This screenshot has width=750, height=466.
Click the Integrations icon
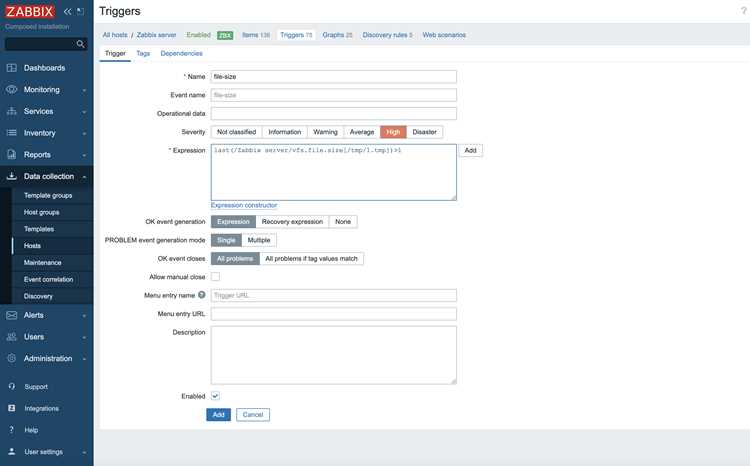tap(12, 408)
